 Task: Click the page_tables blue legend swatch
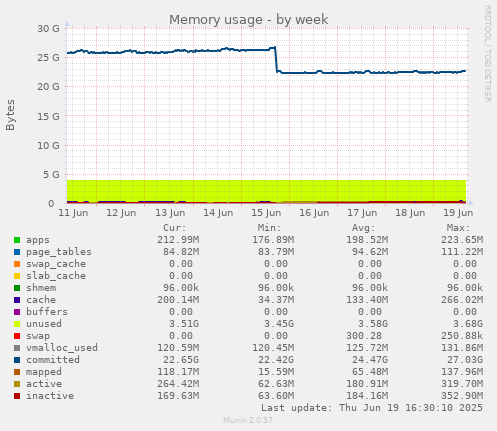(x=17, y=252)
